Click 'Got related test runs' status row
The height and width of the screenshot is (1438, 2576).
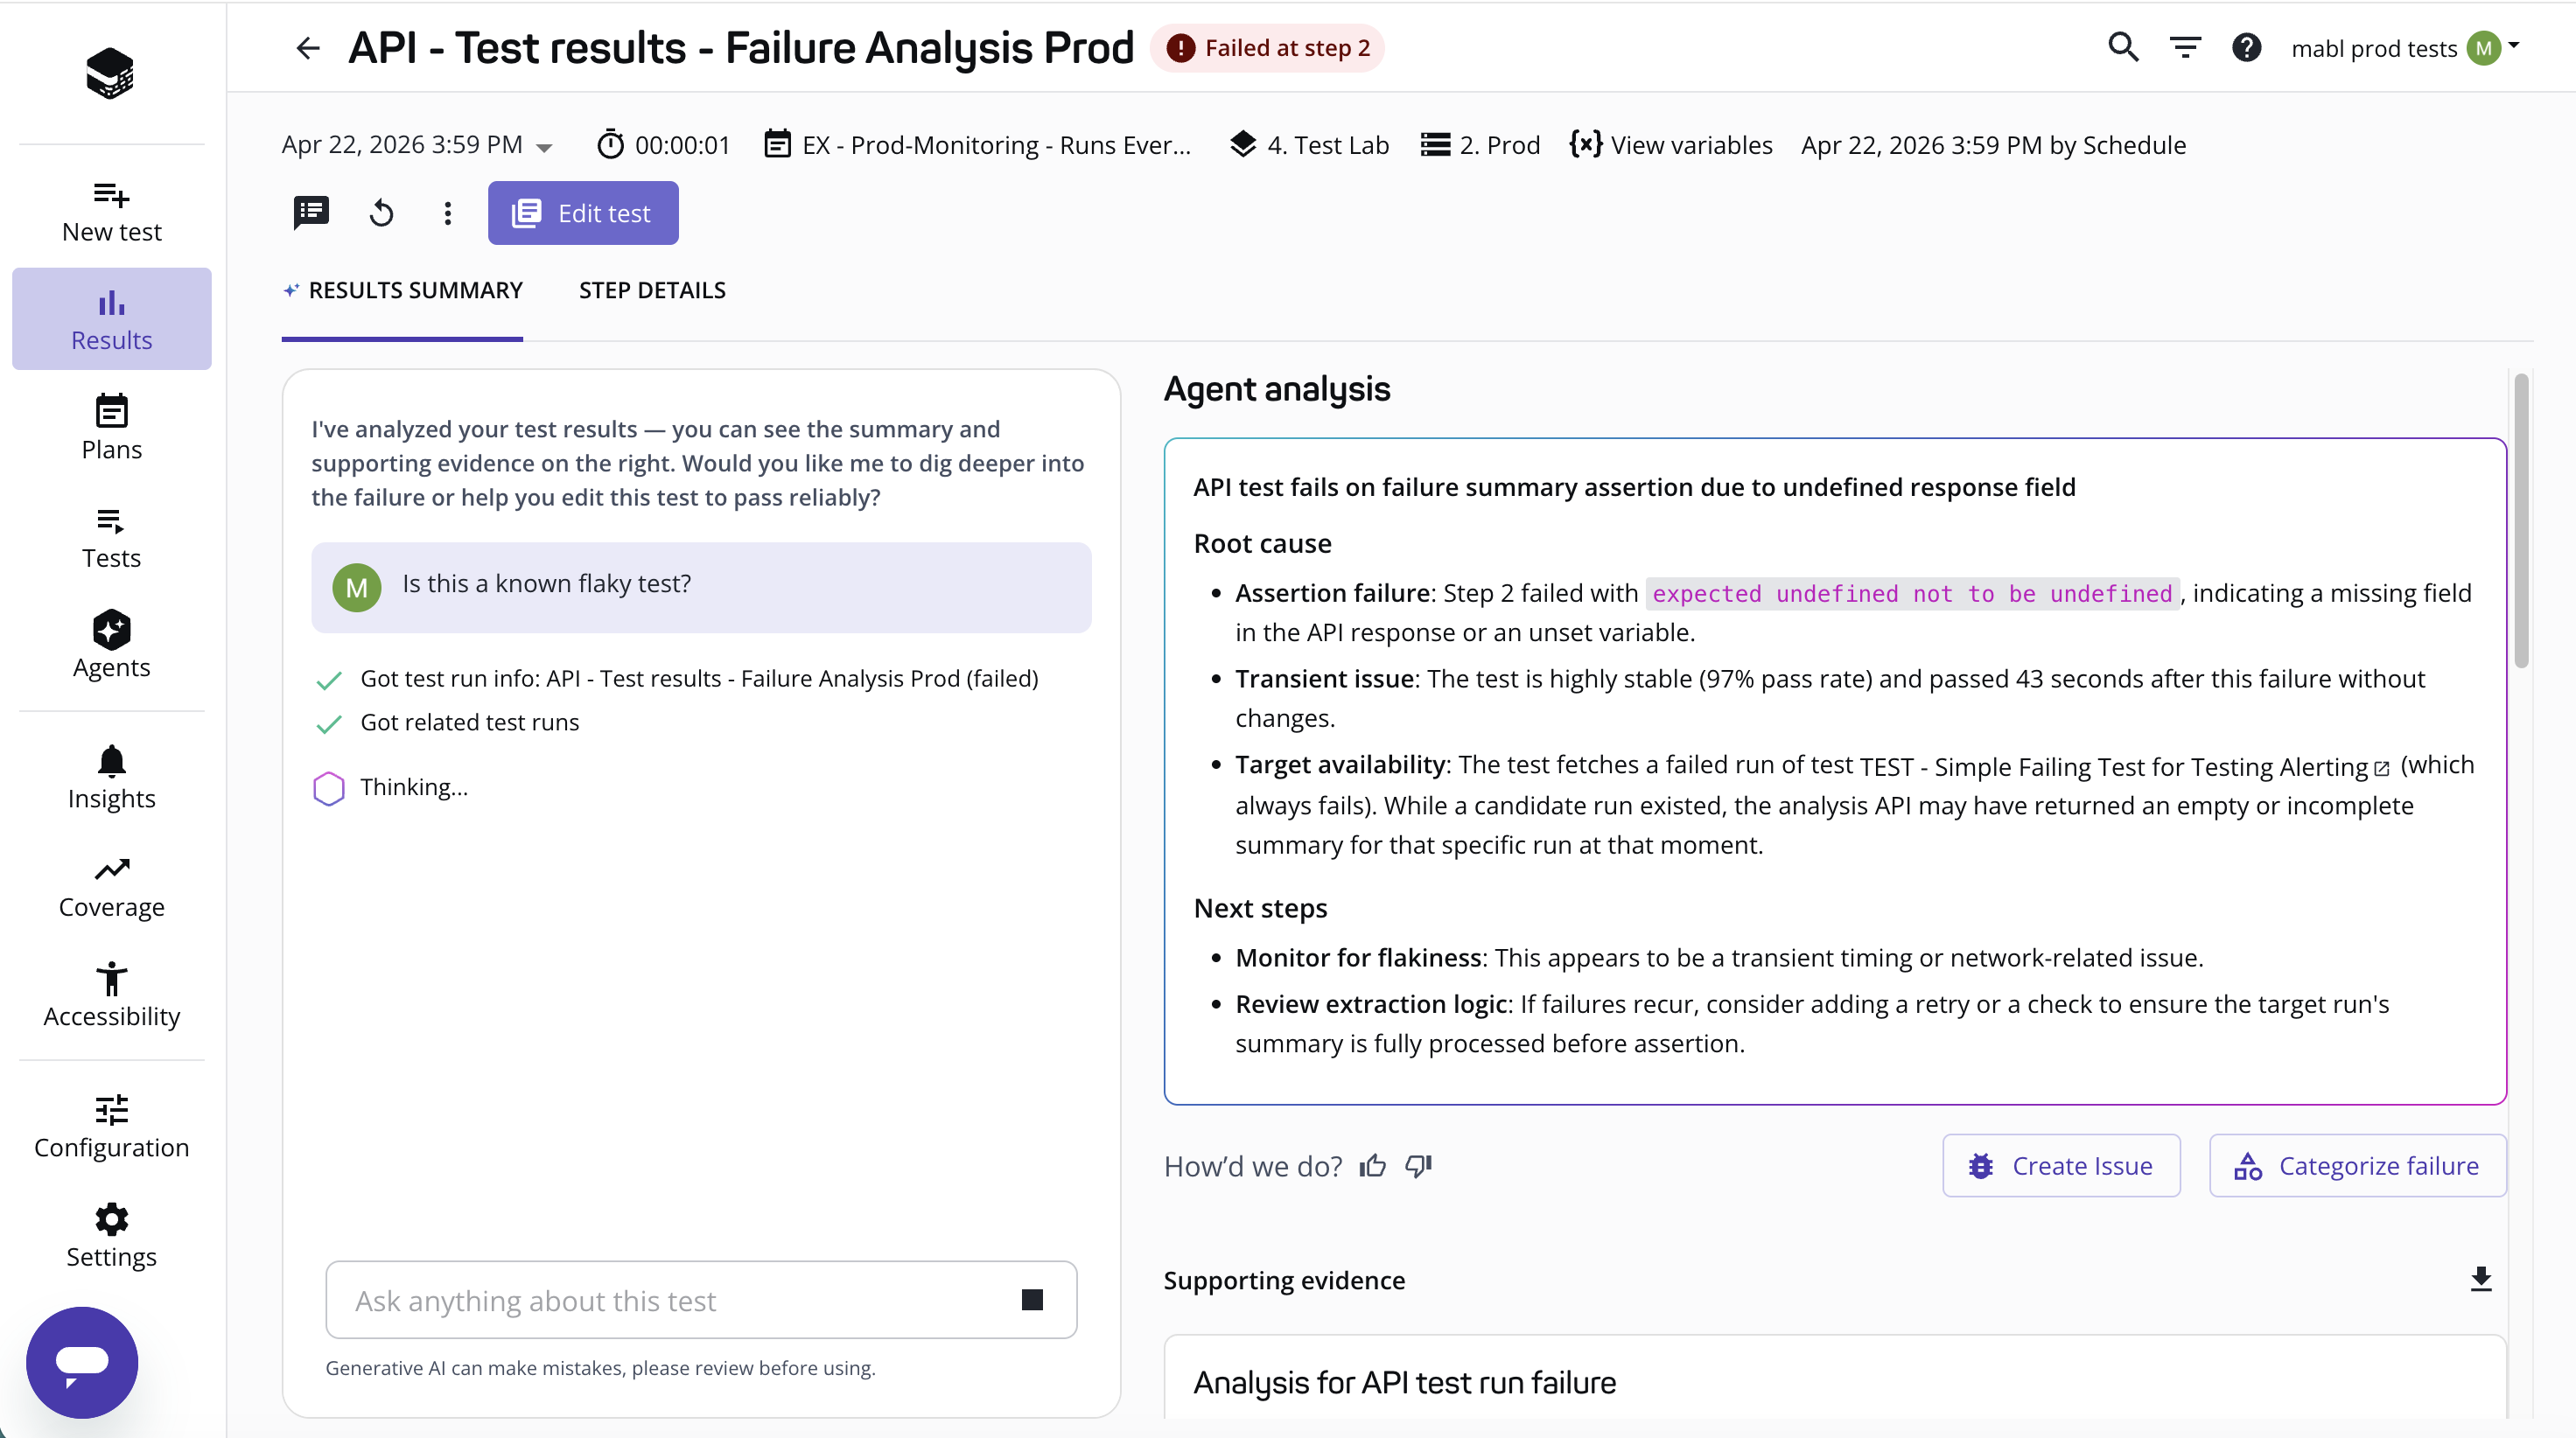pos(447,723)
